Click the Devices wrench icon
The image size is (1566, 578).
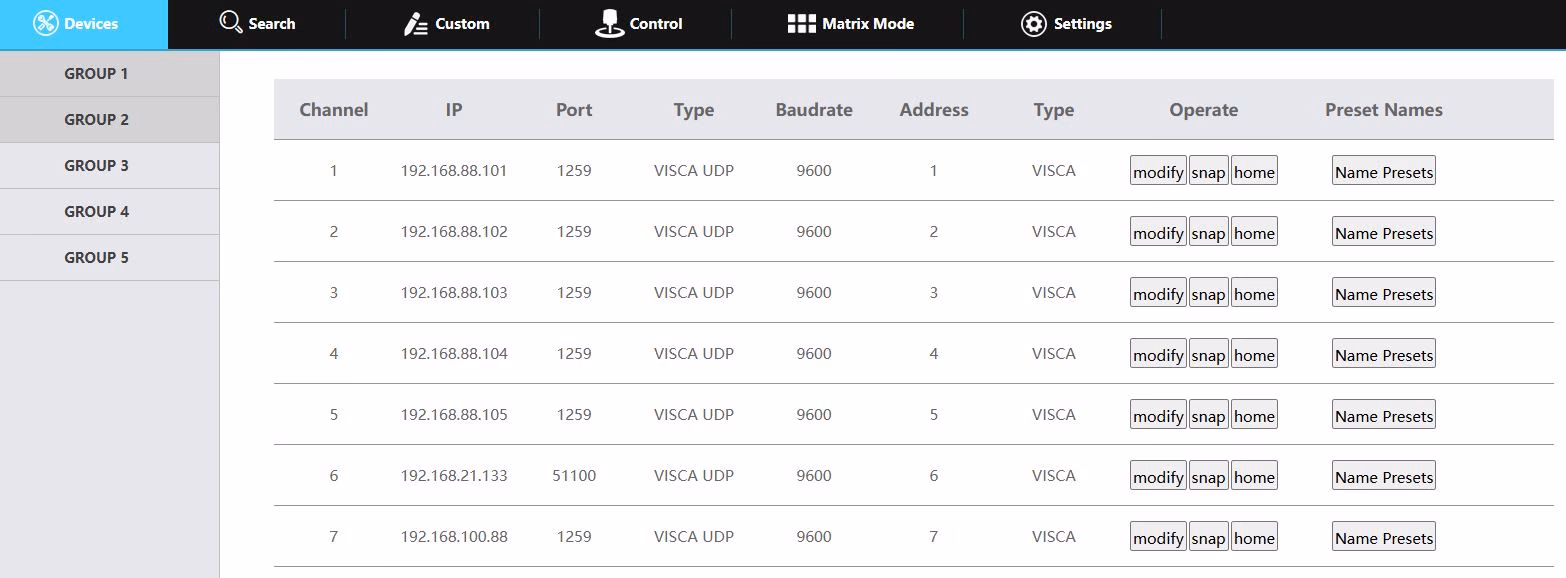pyautogui.click(x=45, y=24)
